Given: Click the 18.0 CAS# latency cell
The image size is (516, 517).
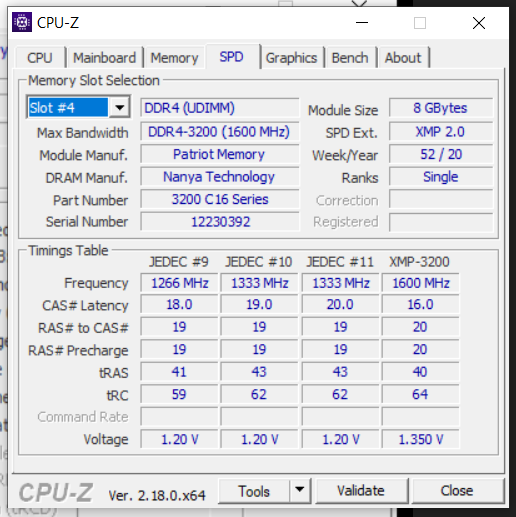Looking at the screenshot, I should tap(179, 304).
